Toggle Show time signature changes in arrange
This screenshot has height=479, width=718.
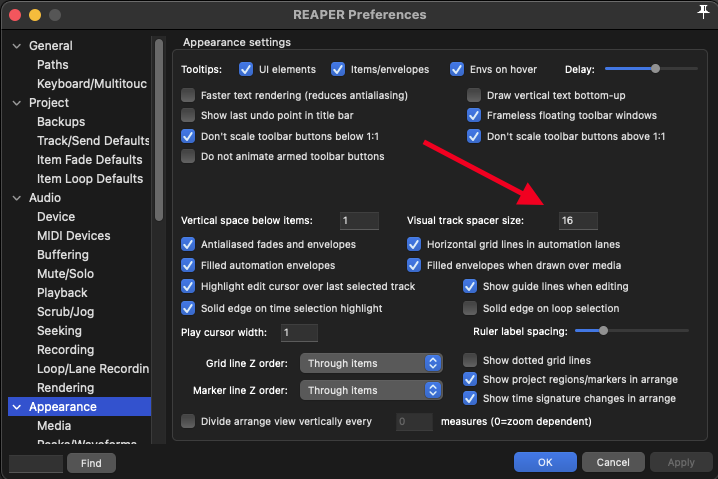[x=470, y=398]
